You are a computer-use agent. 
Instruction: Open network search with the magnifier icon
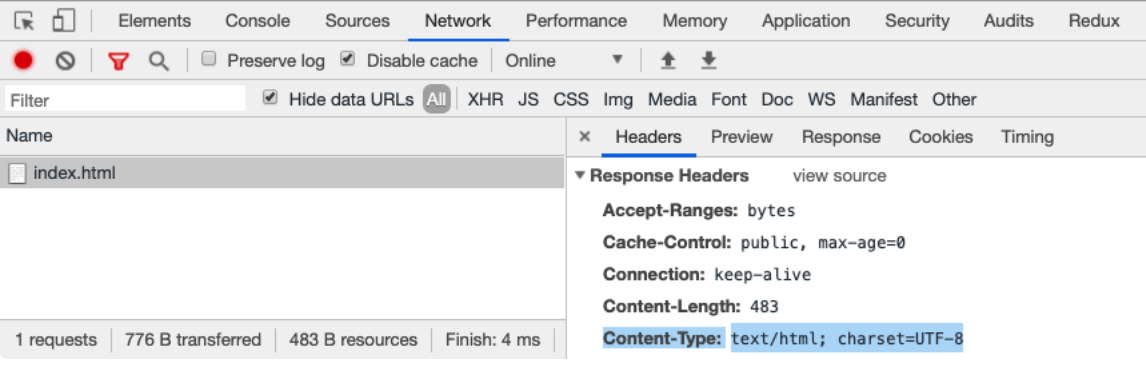tap(159, 61)
